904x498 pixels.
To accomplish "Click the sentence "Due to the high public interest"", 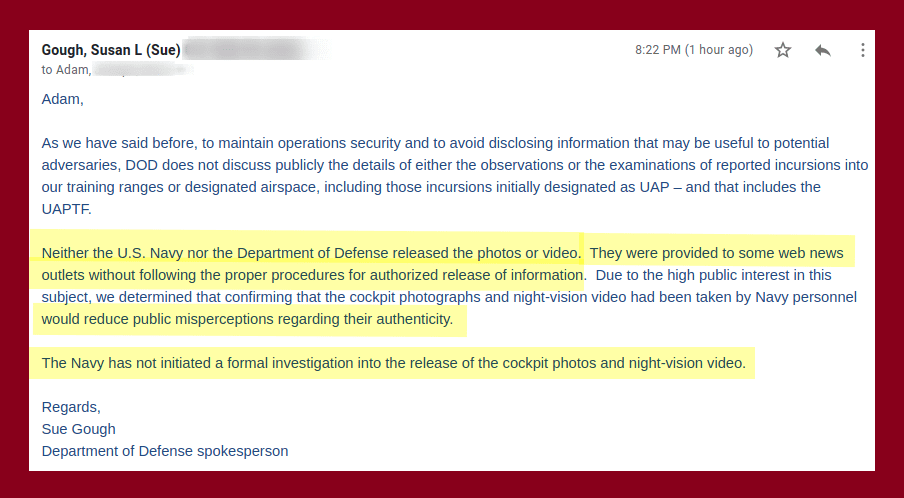I will click(713, 275).
